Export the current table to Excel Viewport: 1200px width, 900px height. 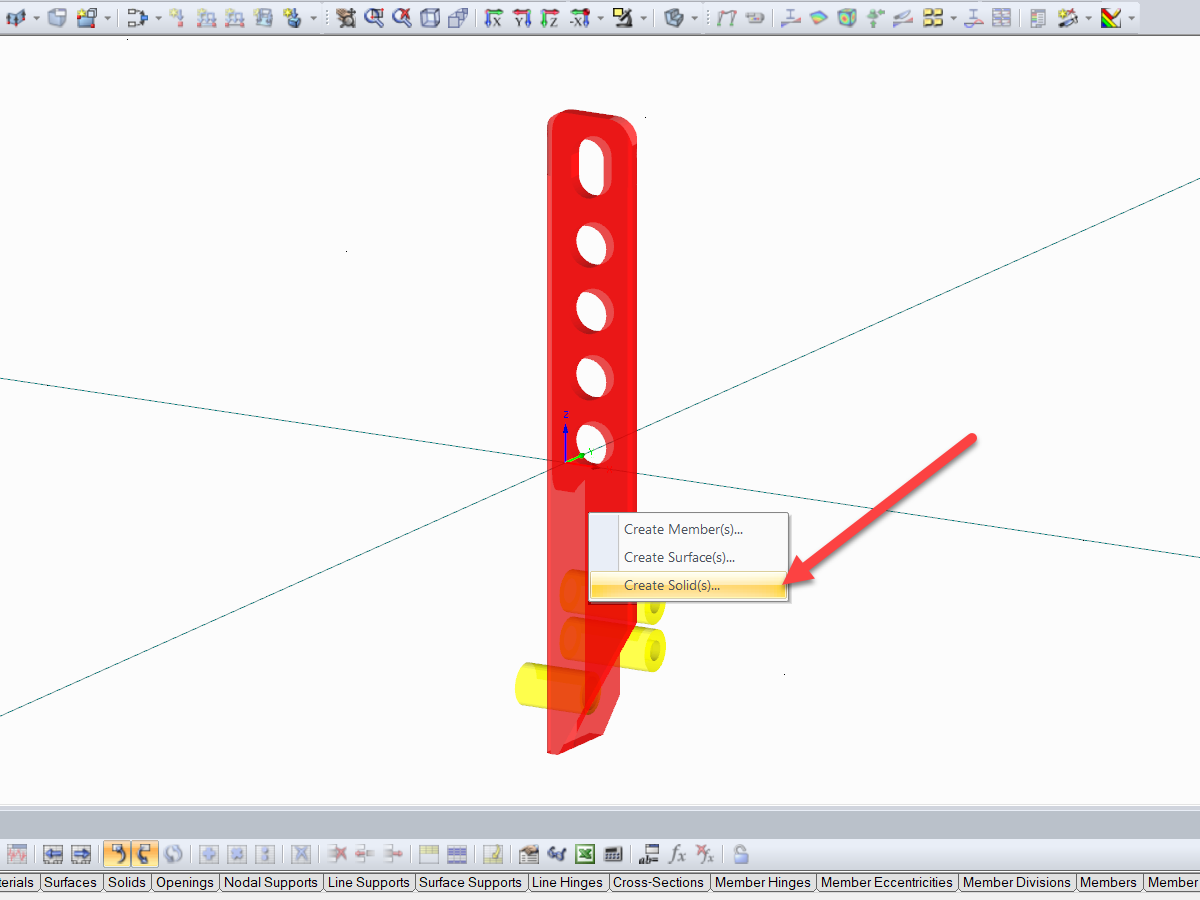585,854
